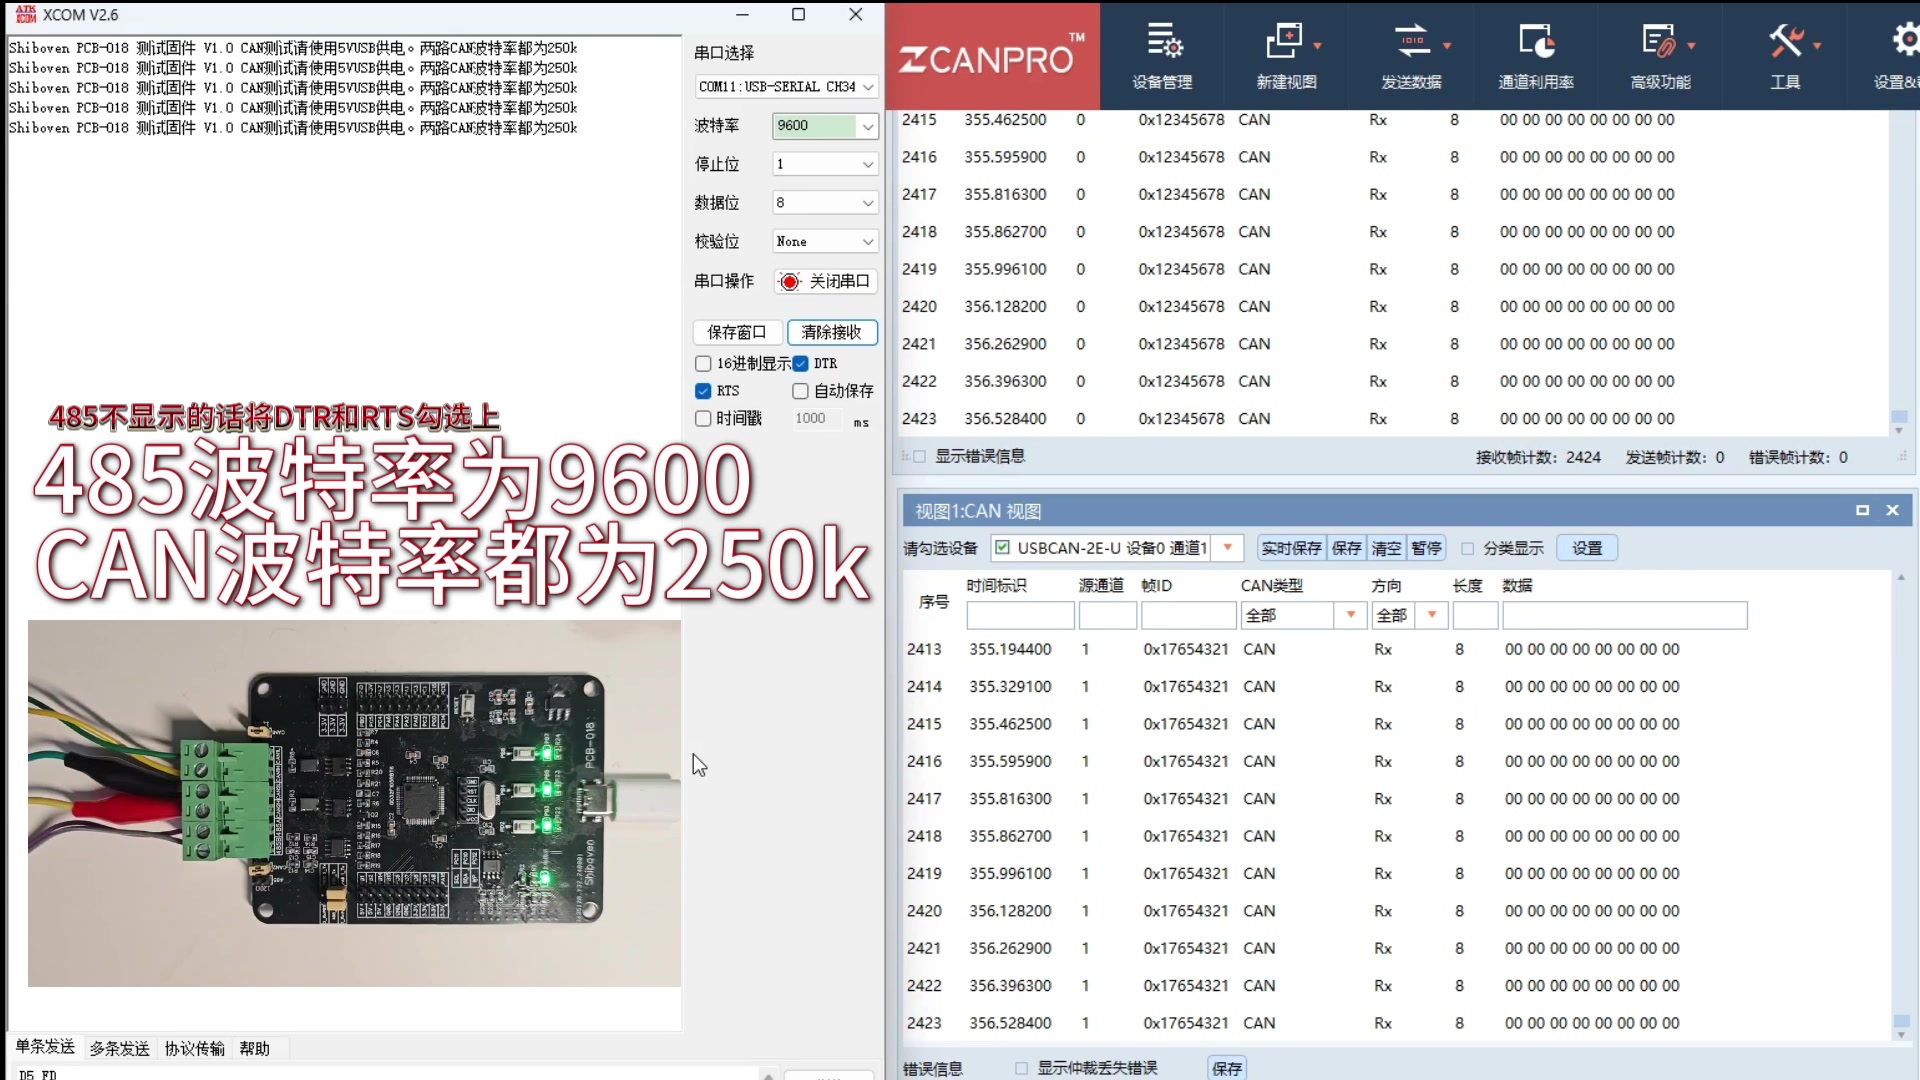Open the 协议传输 tab
This screenshot has height=1080, width=1920.
(x=194, y=1048)
